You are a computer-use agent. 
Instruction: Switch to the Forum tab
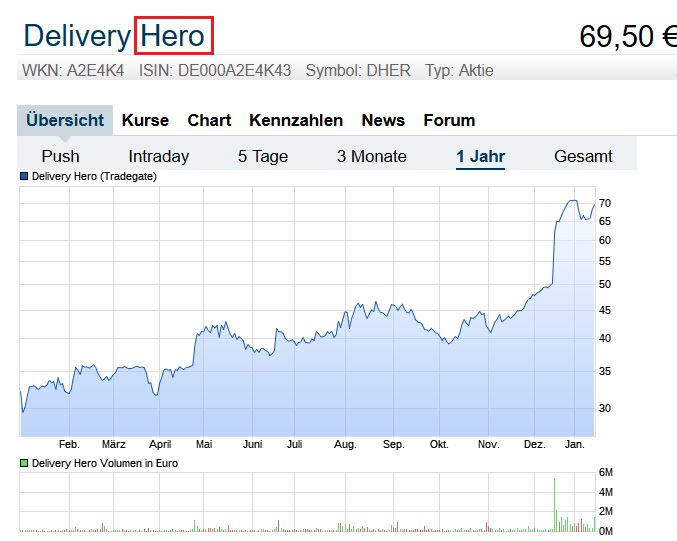pos(449,120)
